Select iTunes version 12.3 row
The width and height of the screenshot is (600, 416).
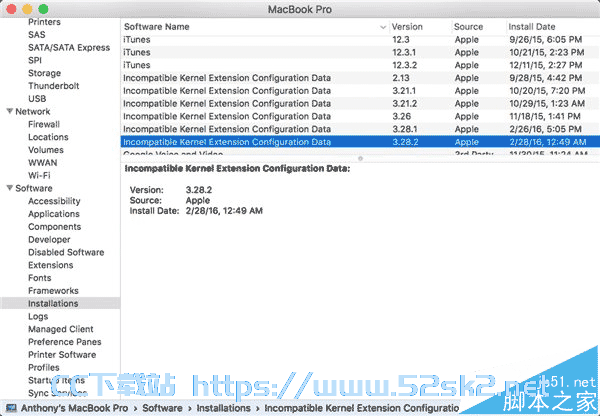click(360, 39)
